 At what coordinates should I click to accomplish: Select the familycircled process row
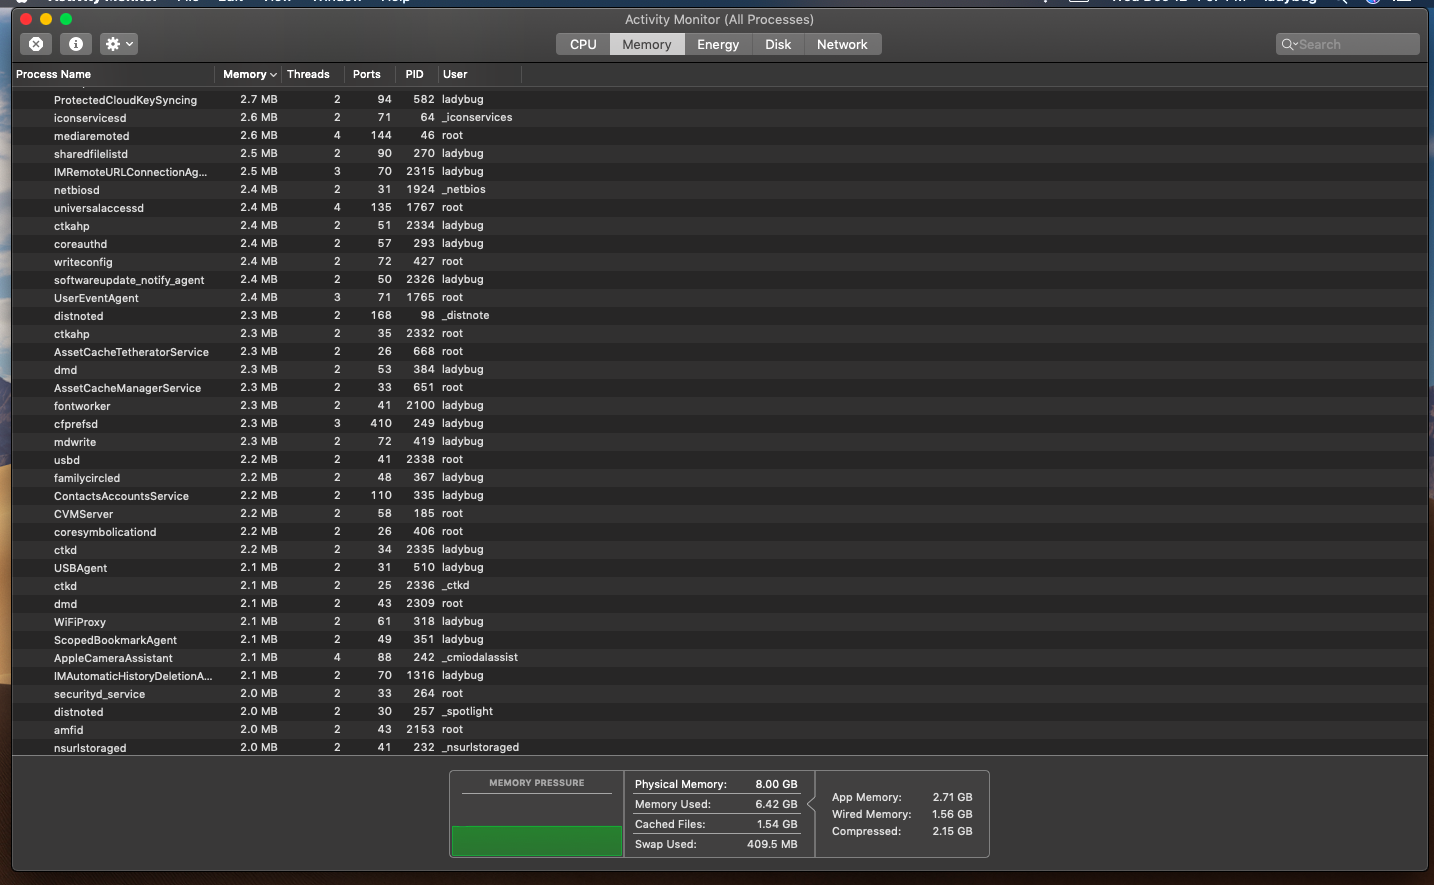(719, 478)
